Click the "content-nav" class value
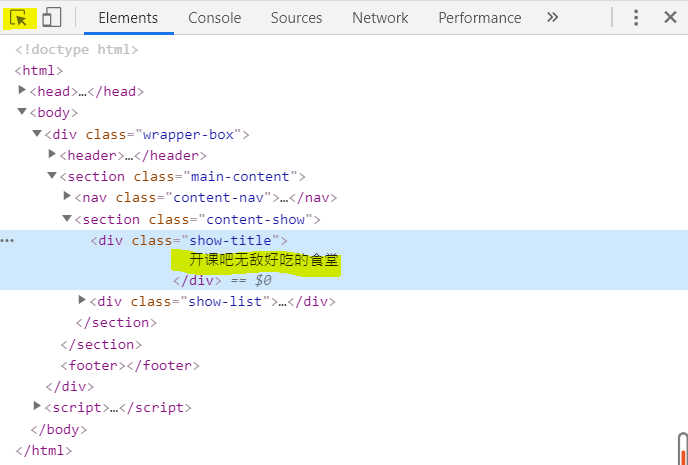The width and height of the screenshot is (688, 465). coord(219,198)
